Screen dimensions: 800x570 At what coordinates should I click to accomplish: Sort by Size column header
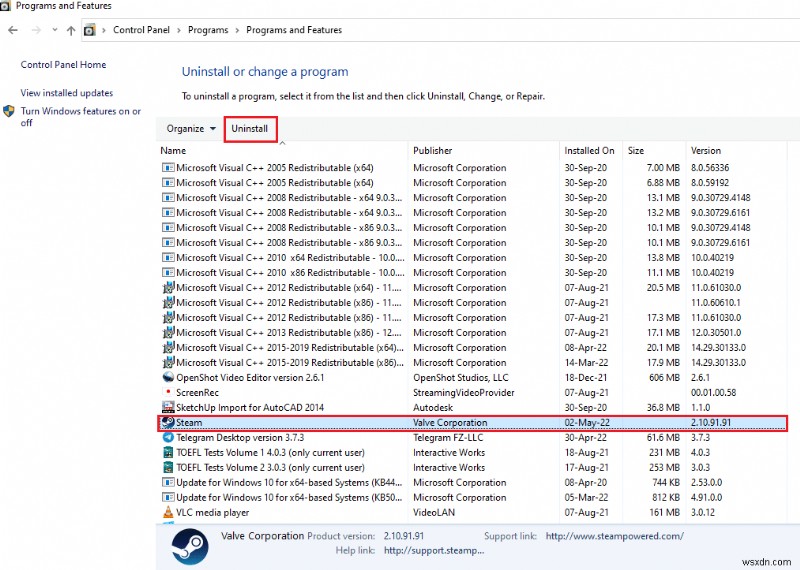click(x=636, y=151)
